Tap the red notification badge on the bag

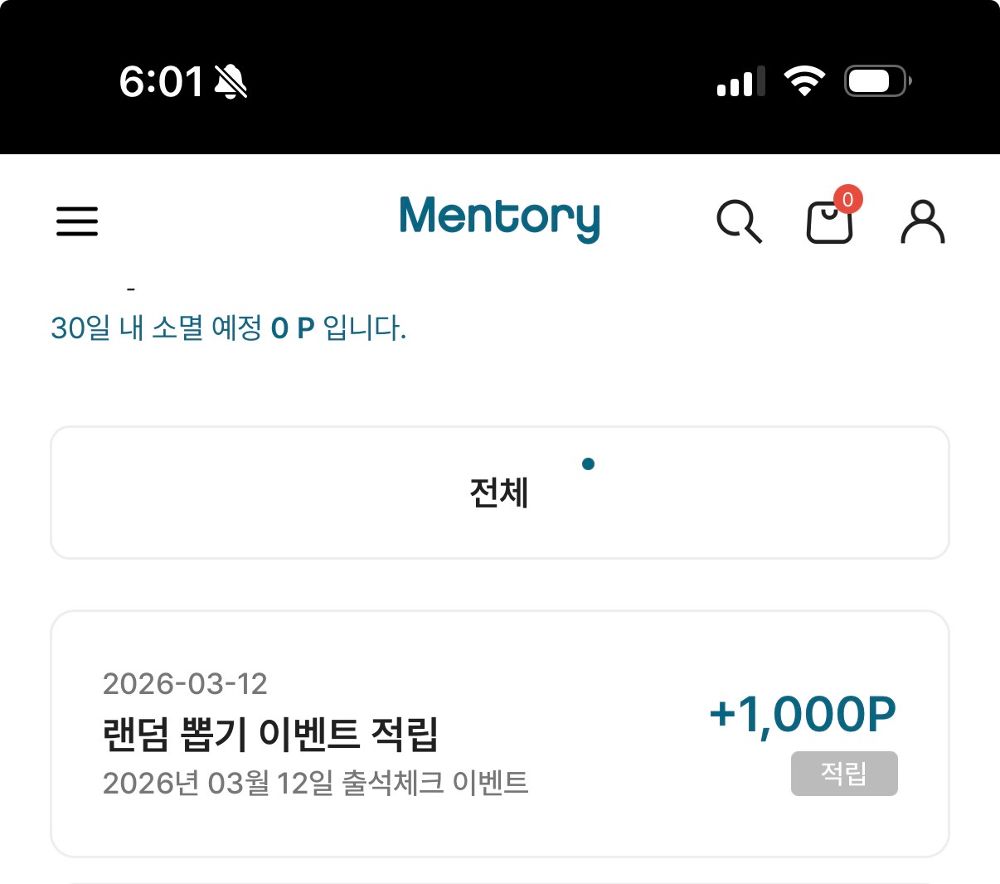coord(848,198)
